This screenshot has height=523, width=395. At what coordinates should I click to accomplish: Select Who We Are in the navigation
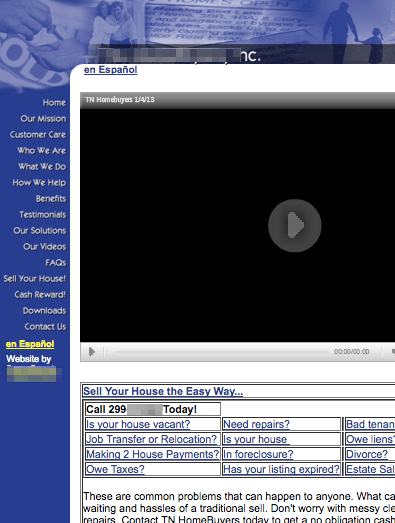point(42,151)
